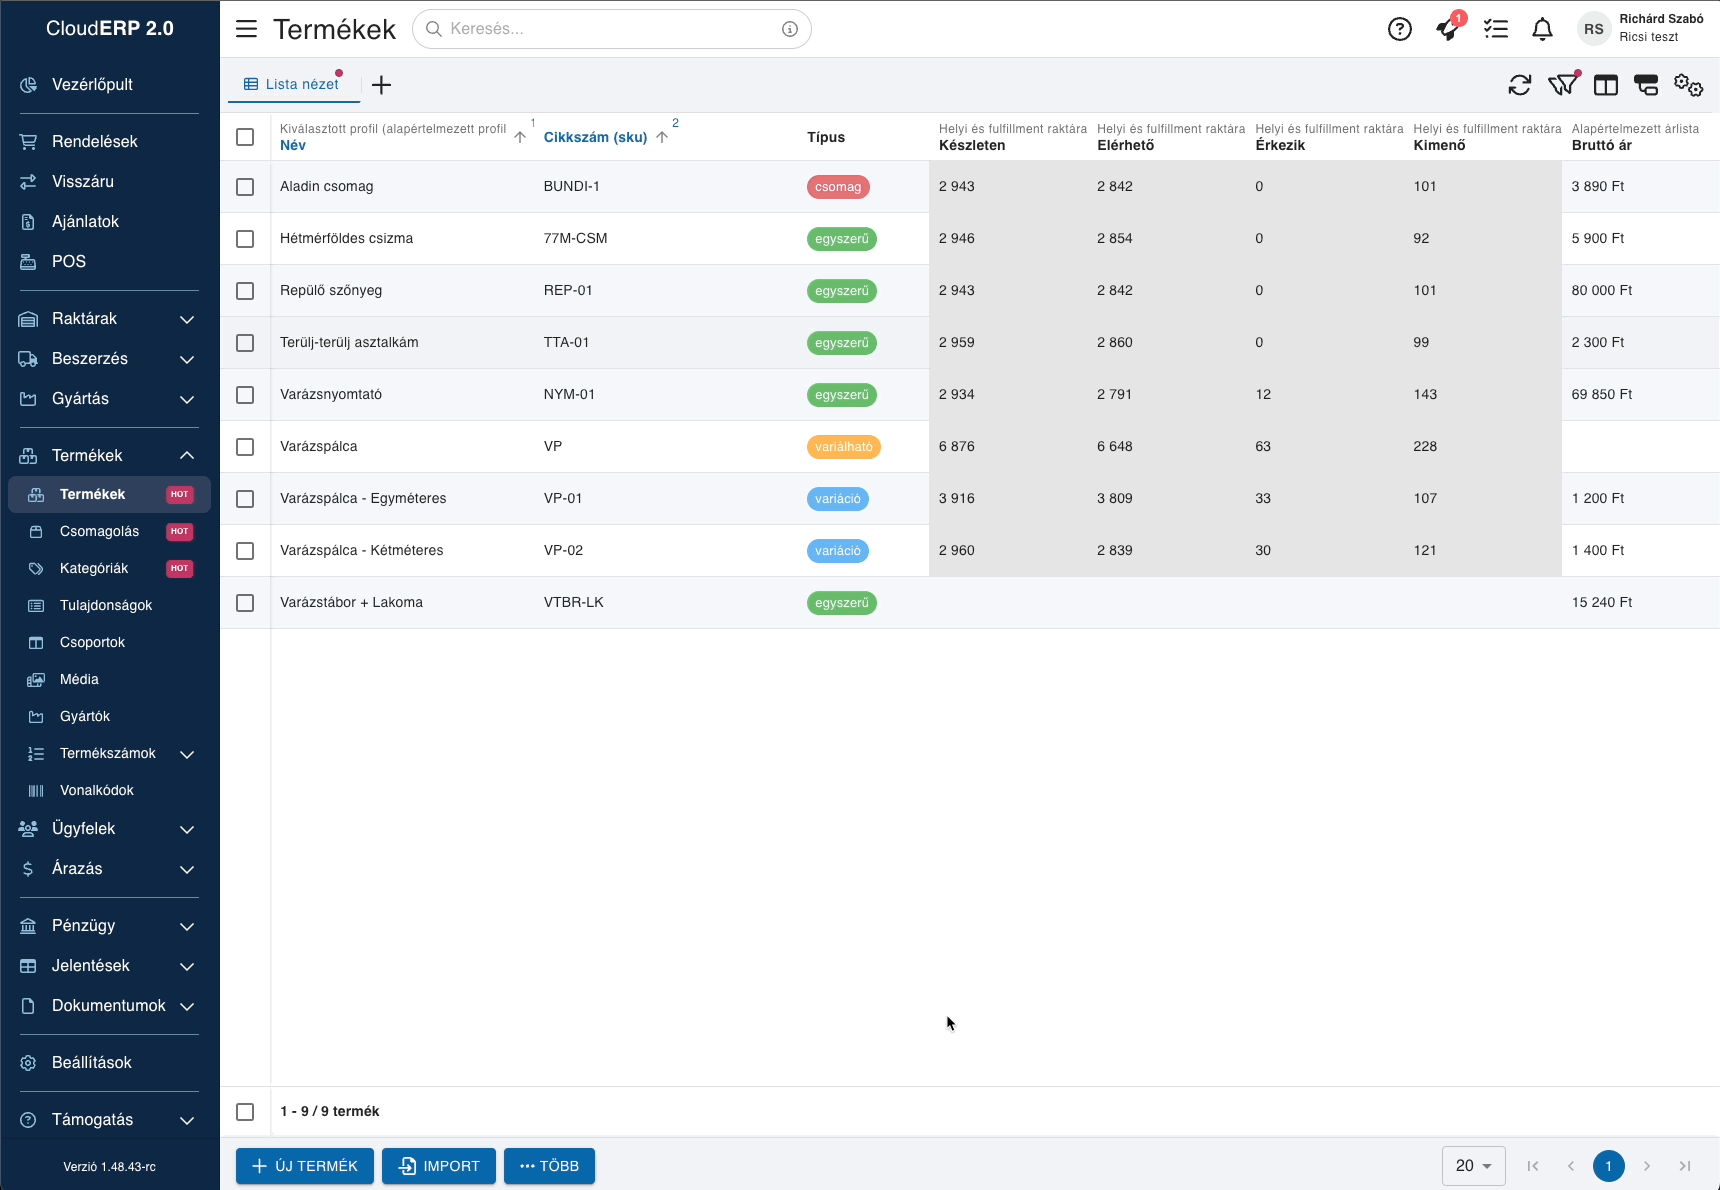
Task: Click the POS register icon
Action: click(28, 262)
